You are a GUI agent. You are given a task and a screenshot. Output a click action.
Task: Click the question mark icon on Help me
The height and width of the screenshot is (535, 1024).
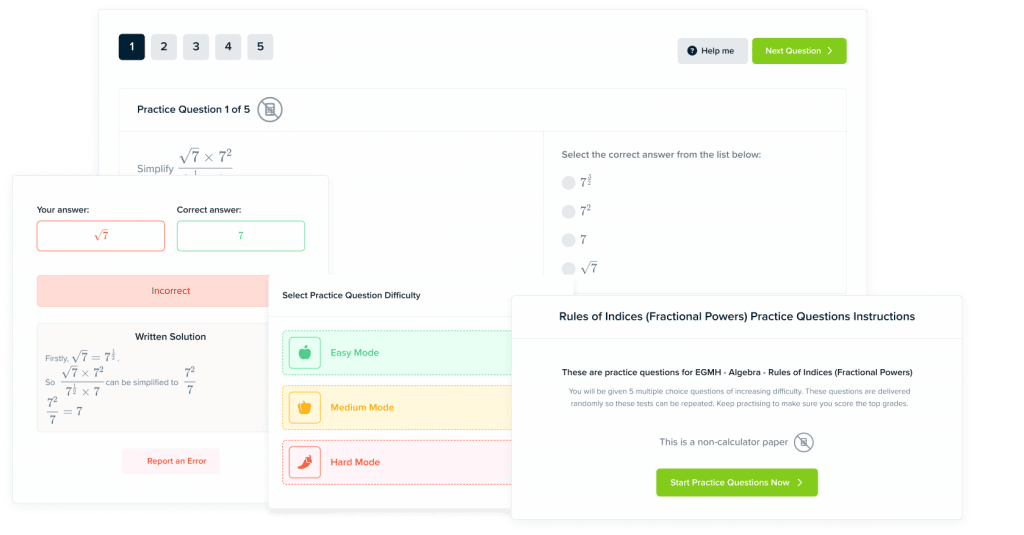[x=692, y=51]
